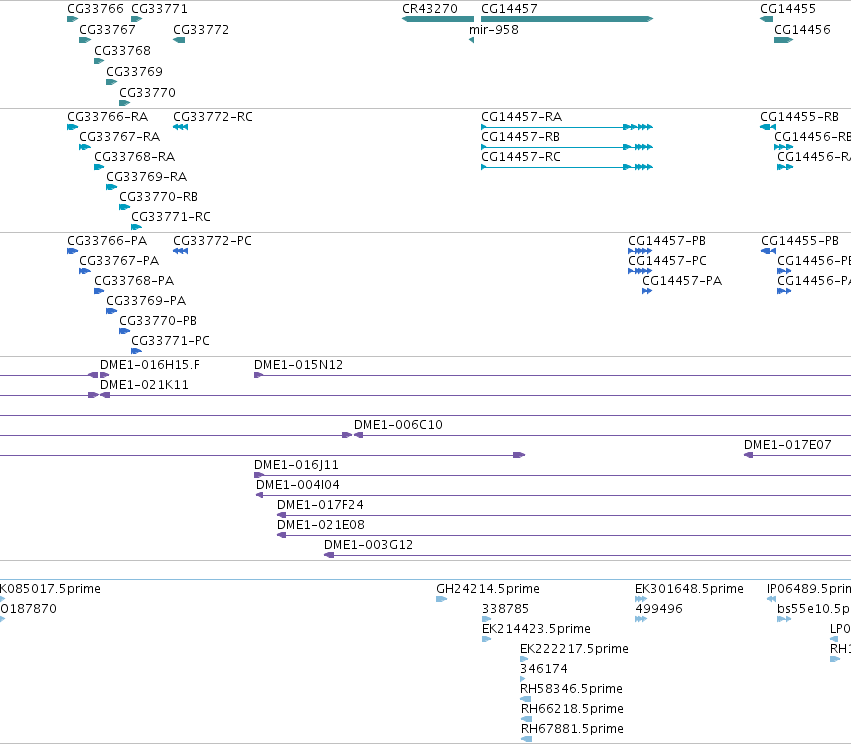851x744 pixels.
Task: Click EST EK214423.5prime
Action: 536,629
